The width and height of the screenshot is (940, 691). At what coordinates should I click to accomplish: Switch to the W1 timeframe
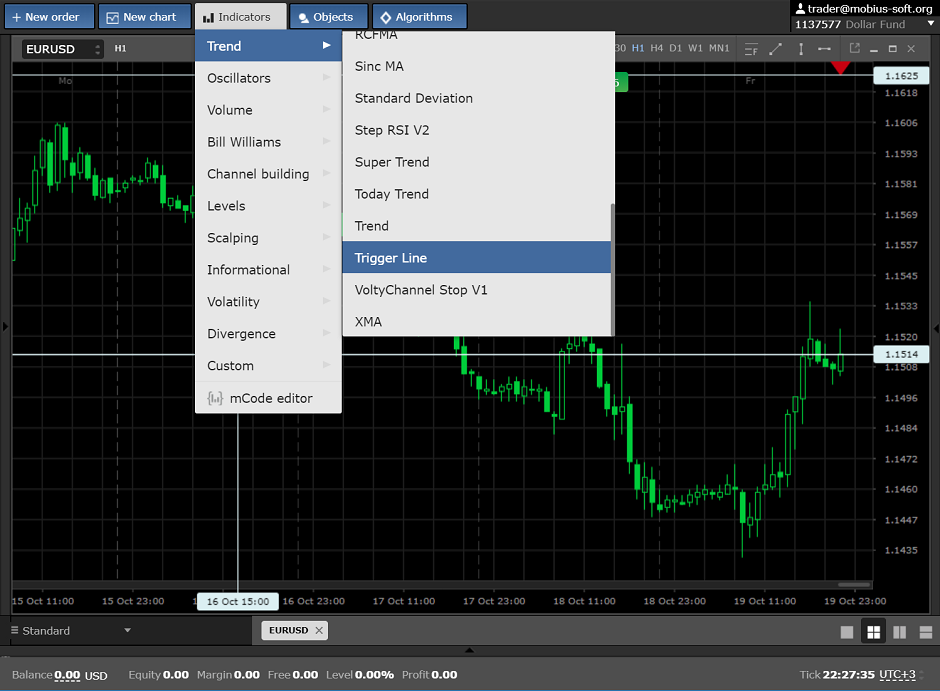click(x=695, y=48)
